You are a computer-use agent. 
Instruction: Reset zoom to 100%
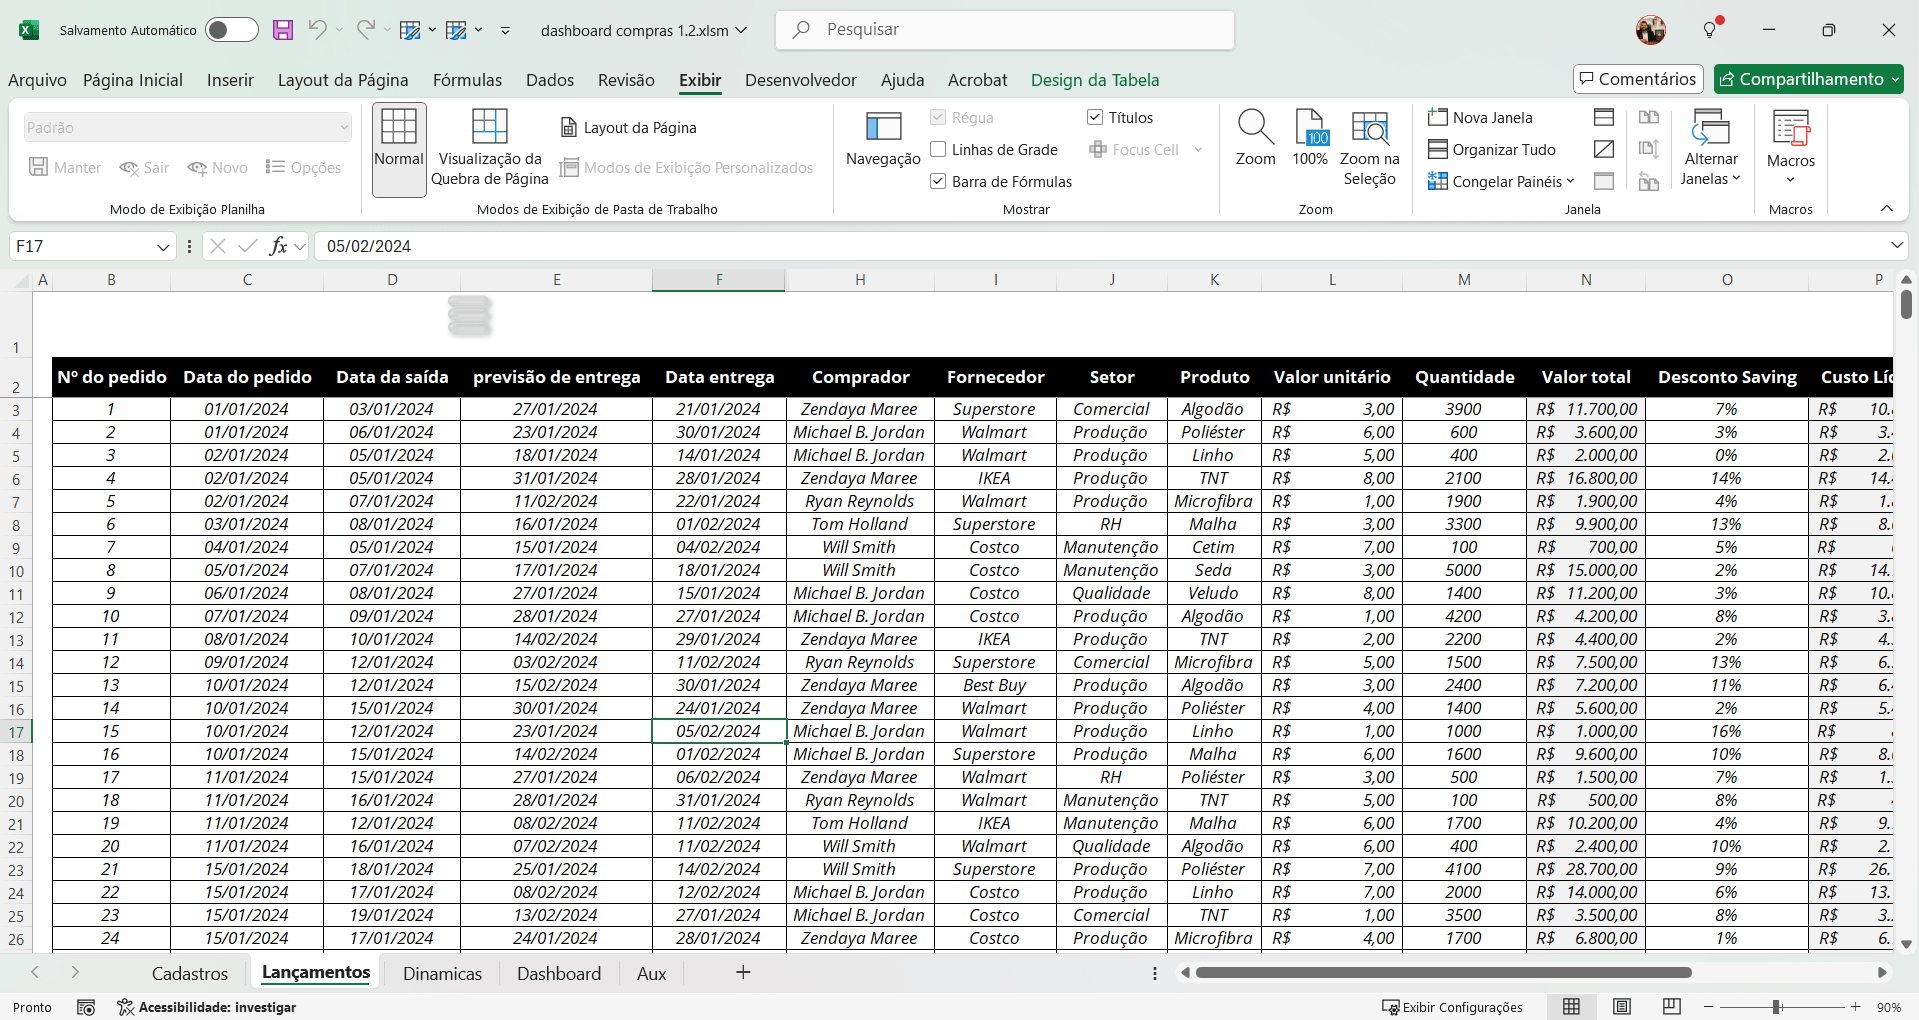[1310, 138]
